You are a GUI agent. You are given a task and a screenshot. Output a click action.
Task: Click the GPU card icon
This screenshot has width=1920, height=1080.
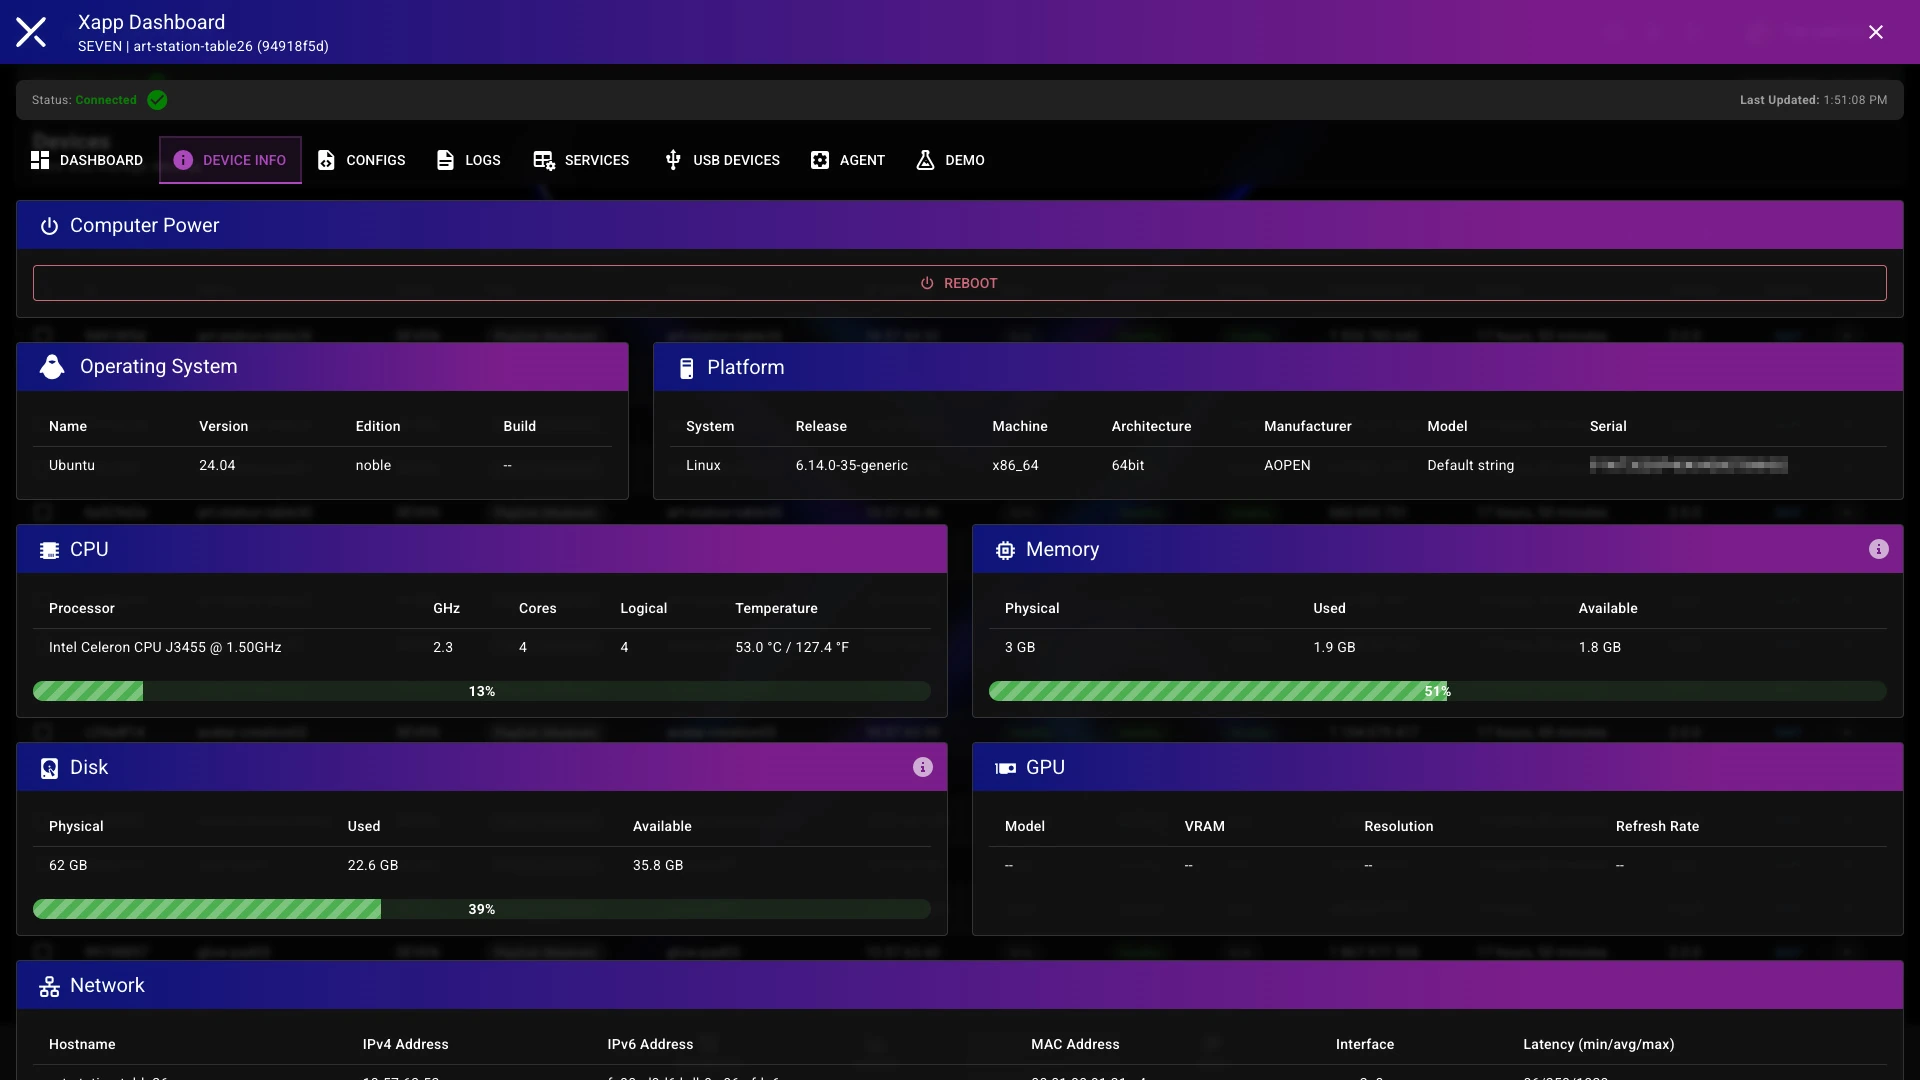pyautogui.click(x=1005, y=768)
